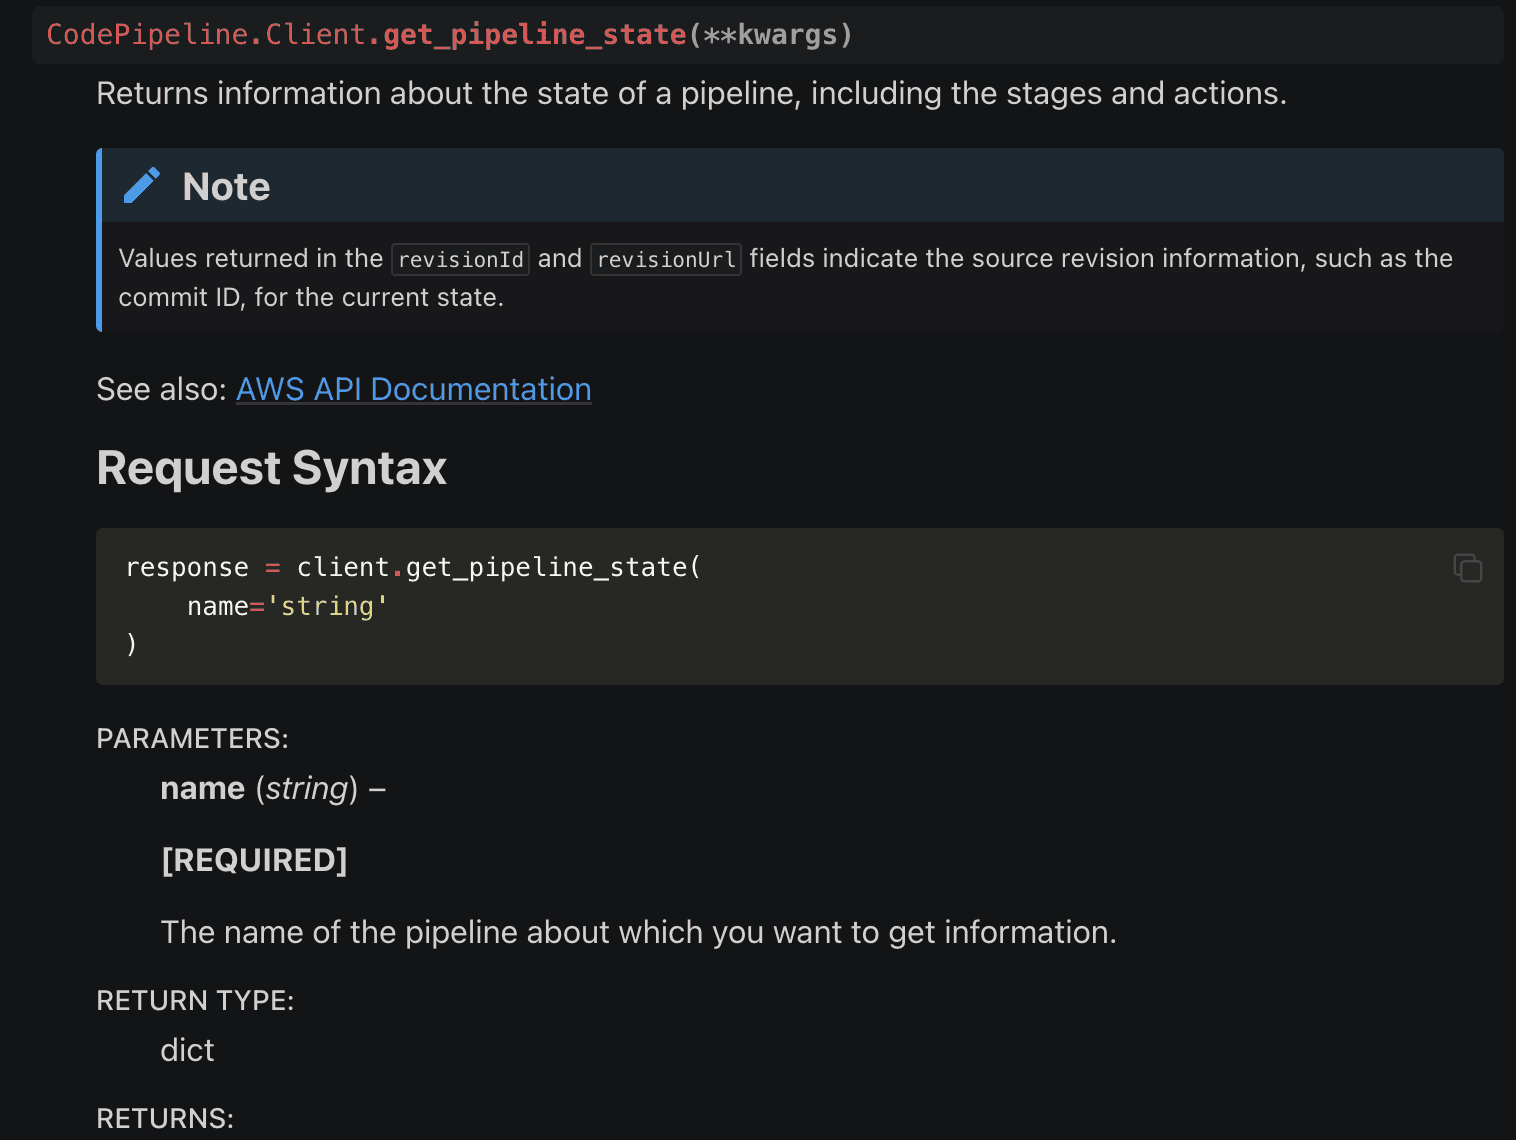Screen dimensions: 1516x1140
Task: Click the dict return type text
Action: (x=187, y=1050)
